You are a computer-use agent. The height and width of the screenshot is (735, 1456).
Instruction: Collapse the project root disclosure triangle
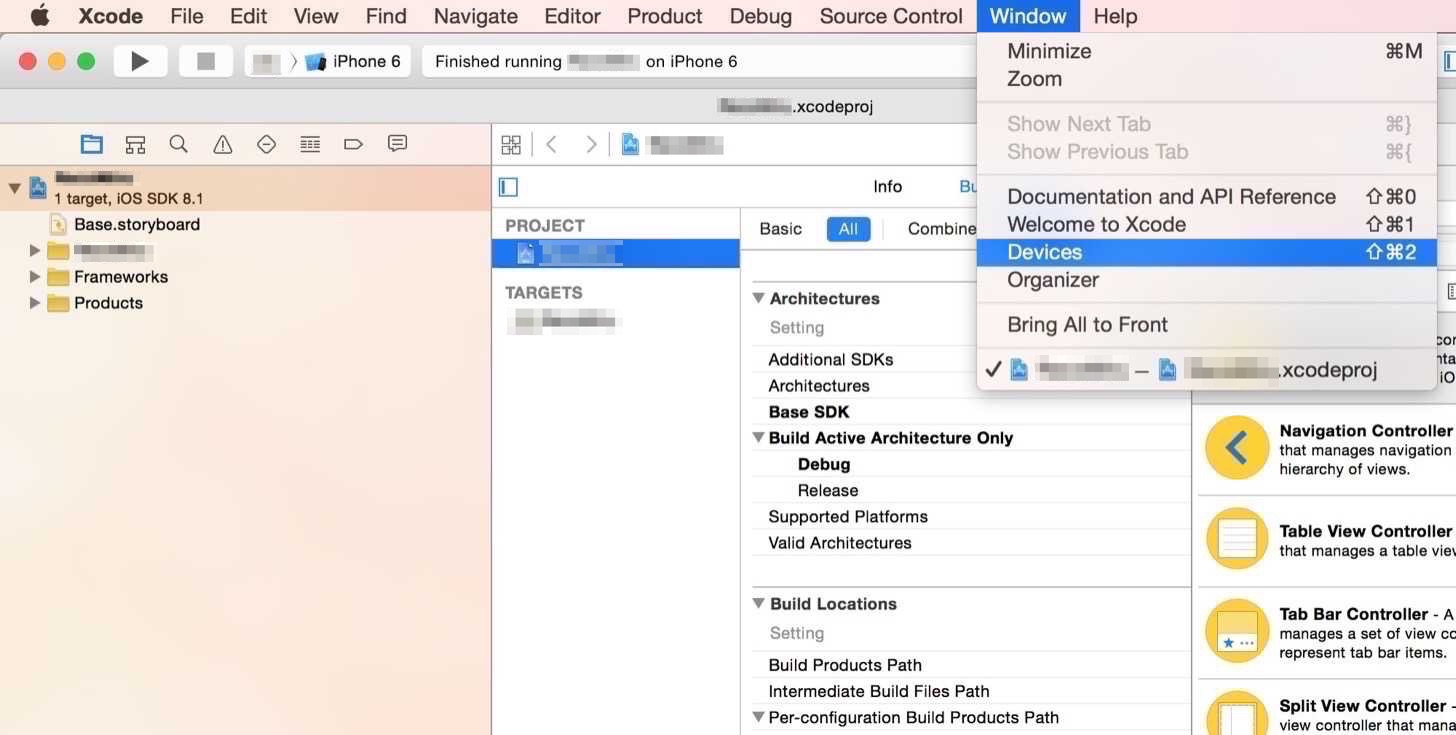point(14,188)
